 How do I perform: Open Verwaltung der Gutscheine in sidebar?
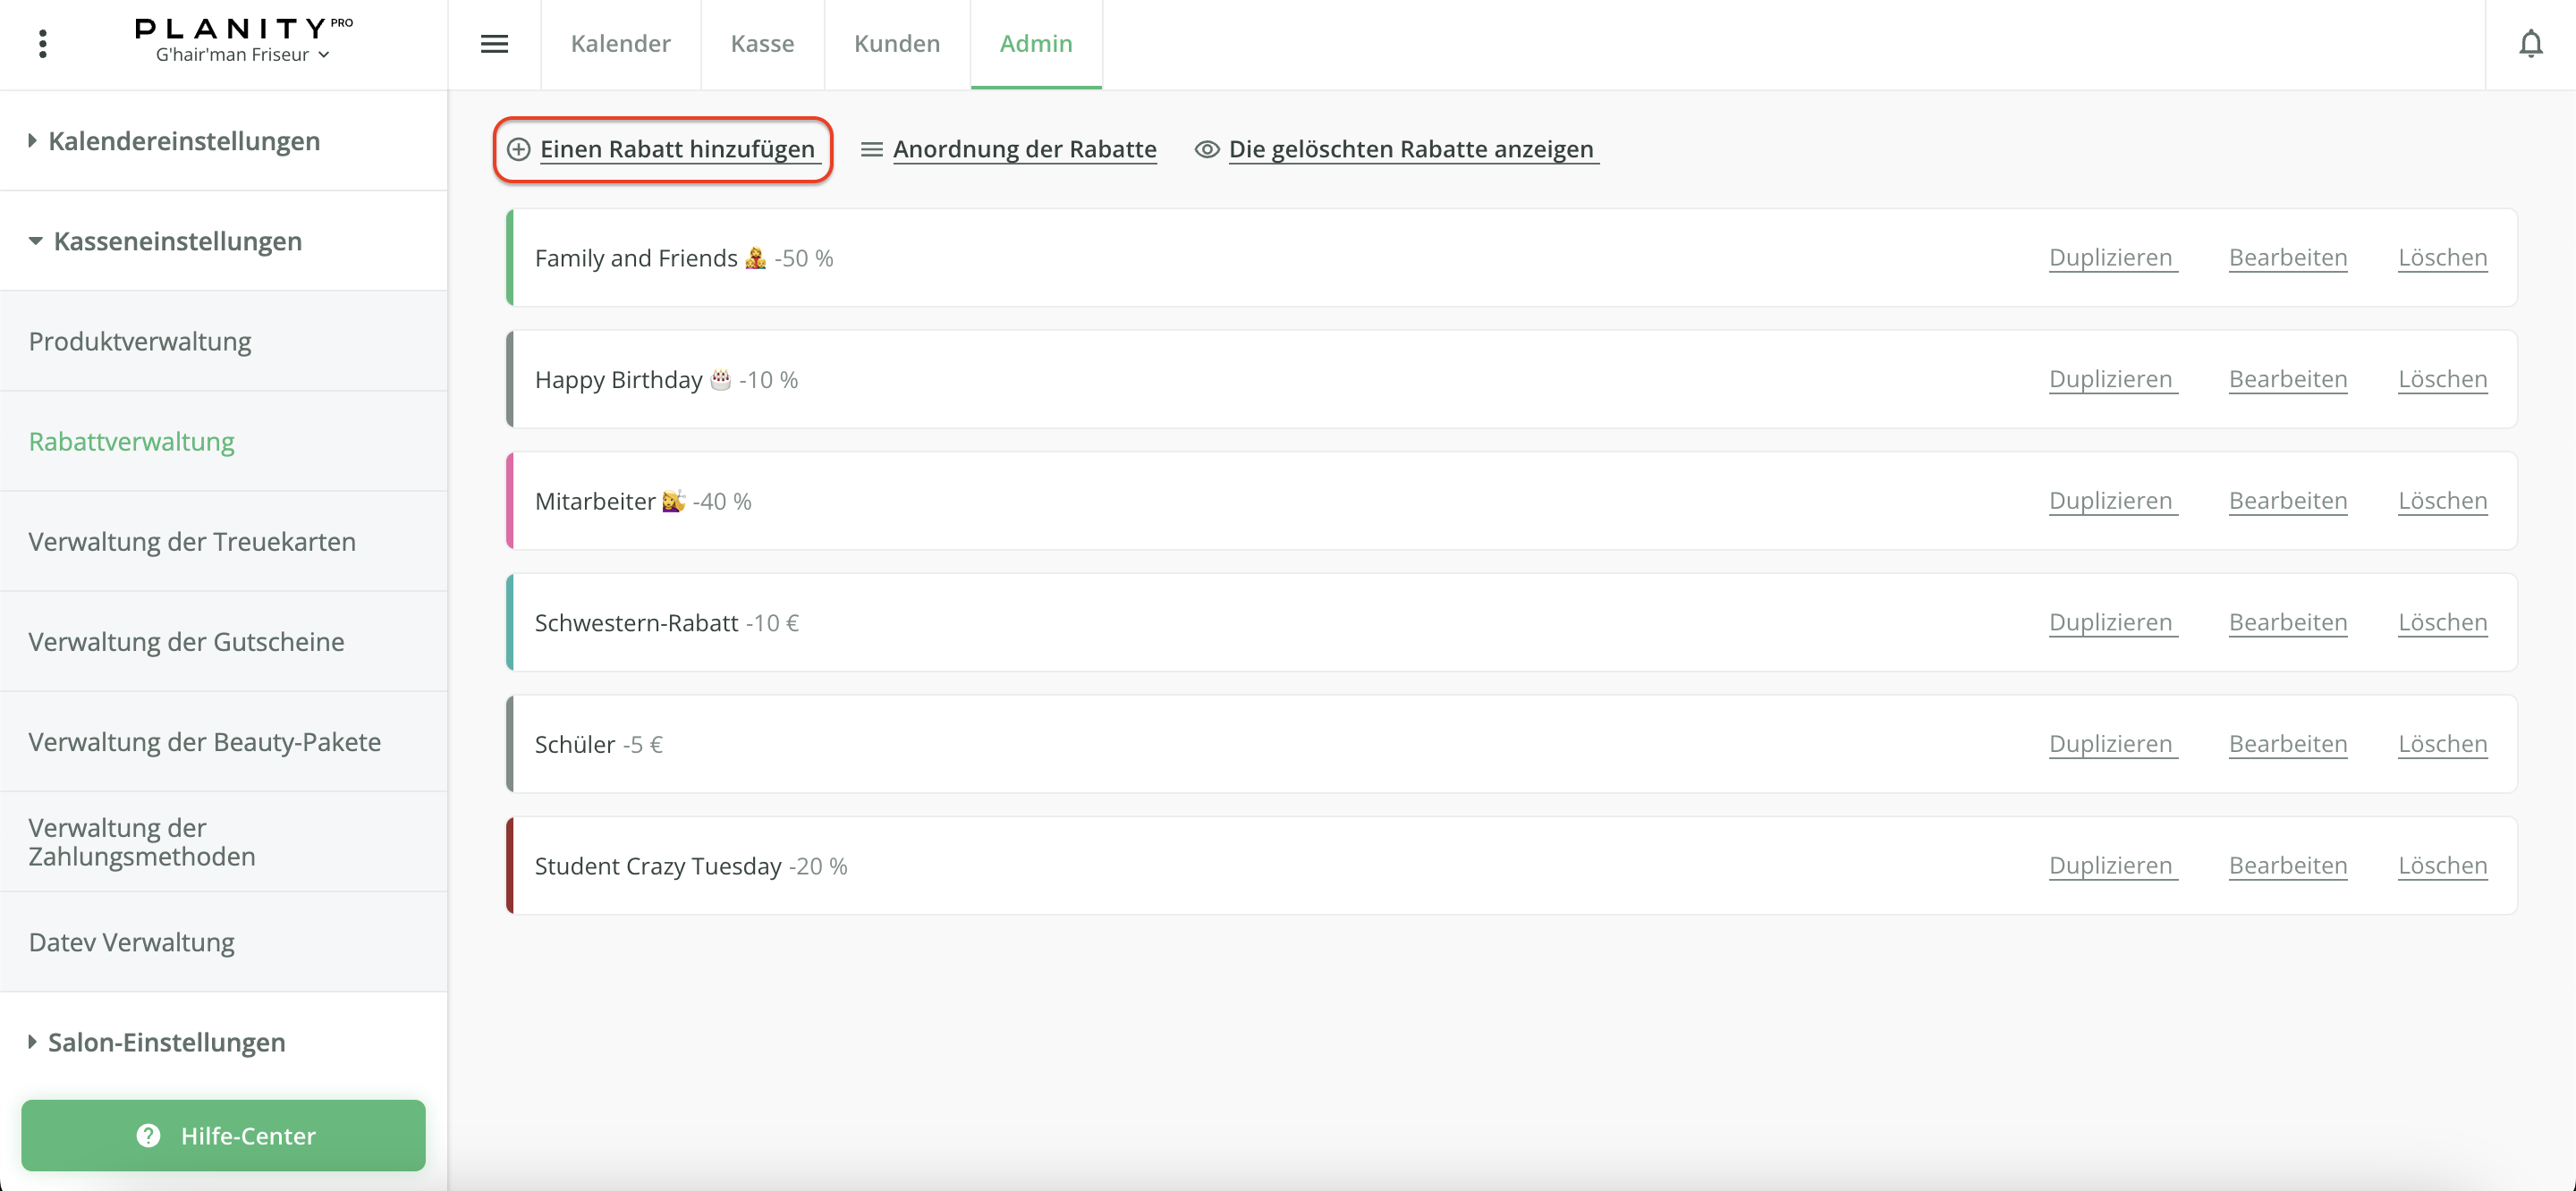(186, 641)
